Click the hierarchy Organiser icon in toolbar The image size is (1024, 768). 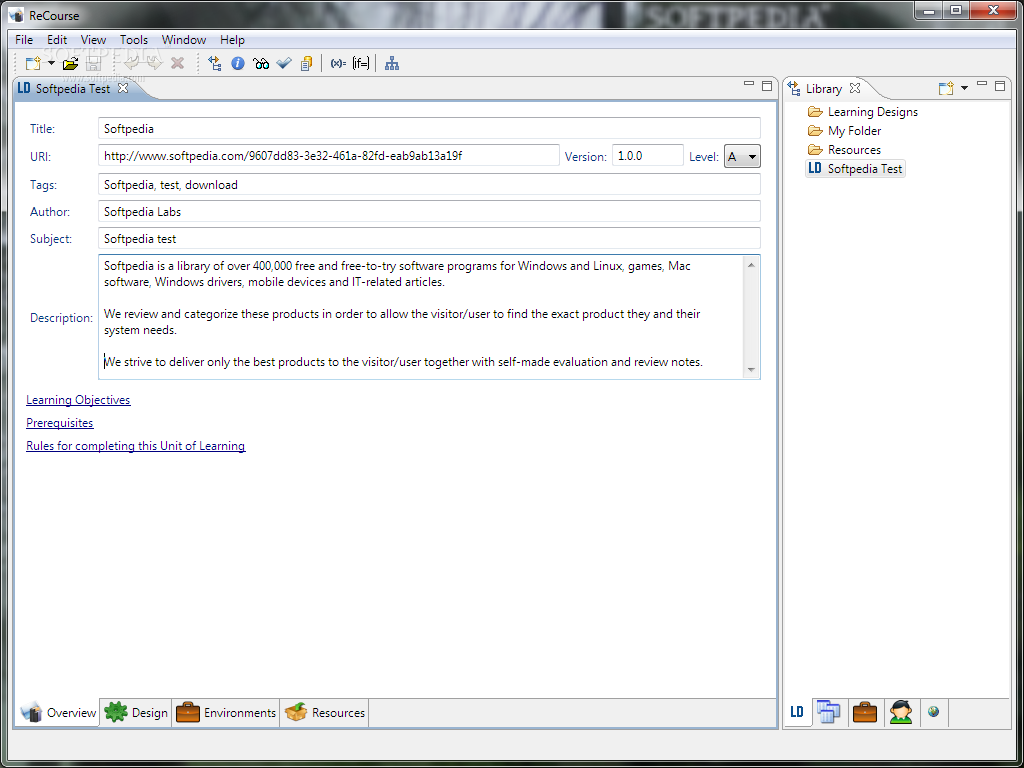click(x=392, y=63)
